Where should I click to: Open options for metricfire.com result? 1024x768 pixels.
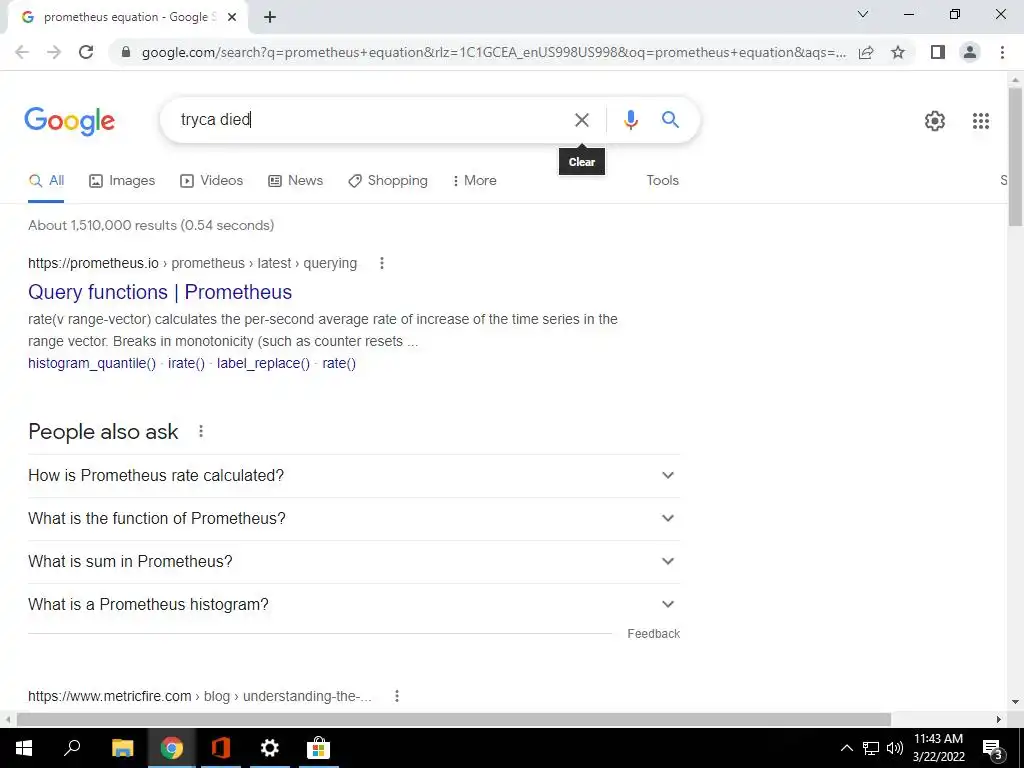point(397,696)
